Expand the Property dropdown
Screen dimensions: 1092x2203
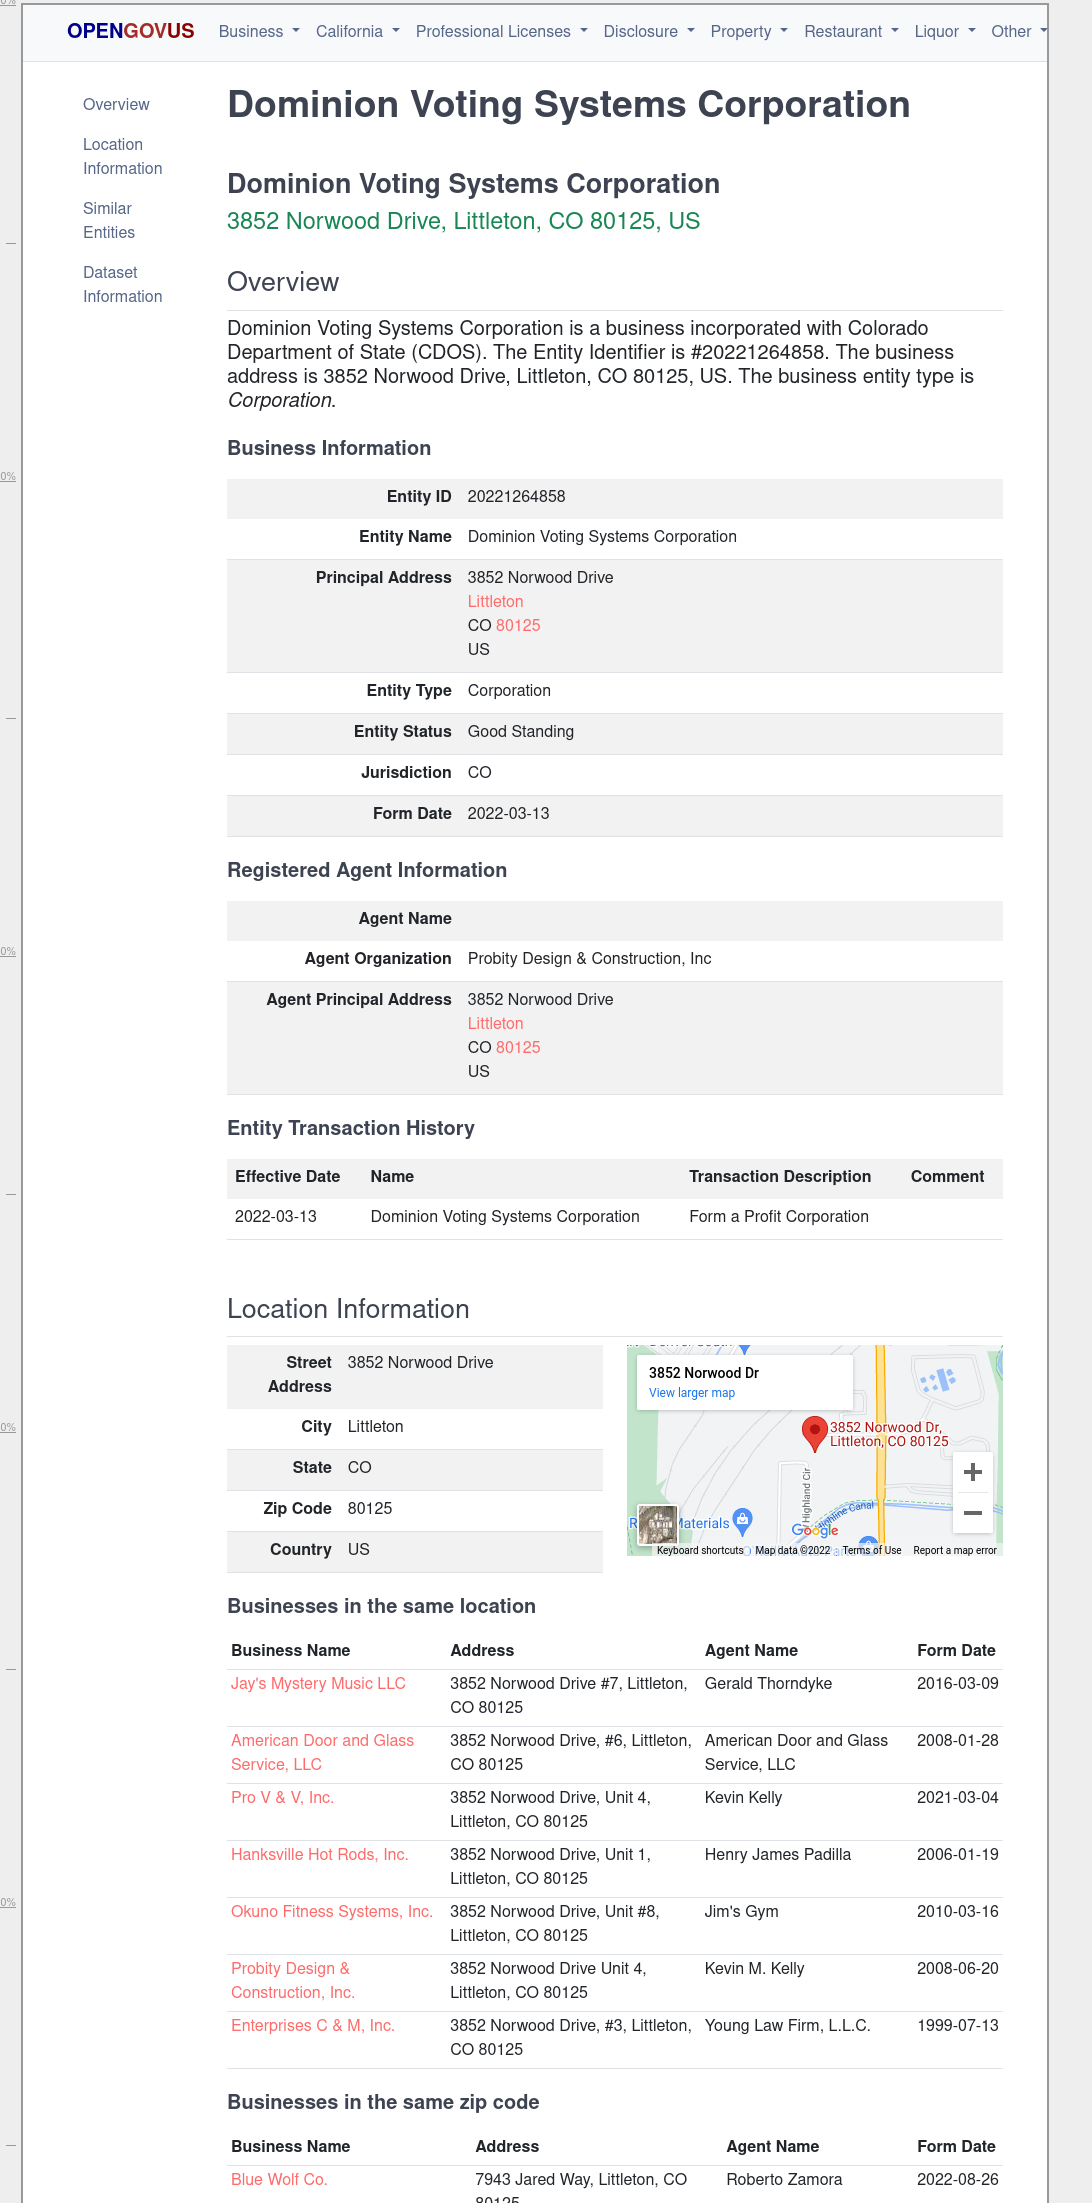[749, 32]
